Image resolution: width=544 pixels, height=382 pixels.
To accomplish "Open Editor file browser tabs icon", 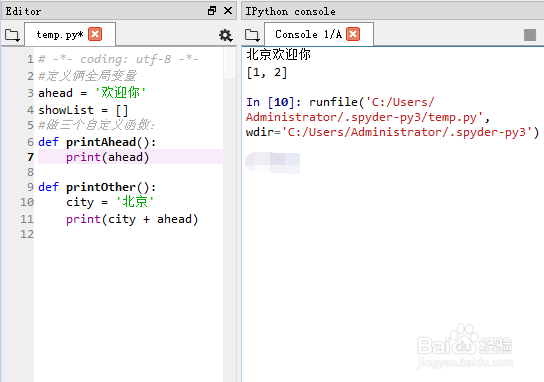I will (x=12, y=35).
